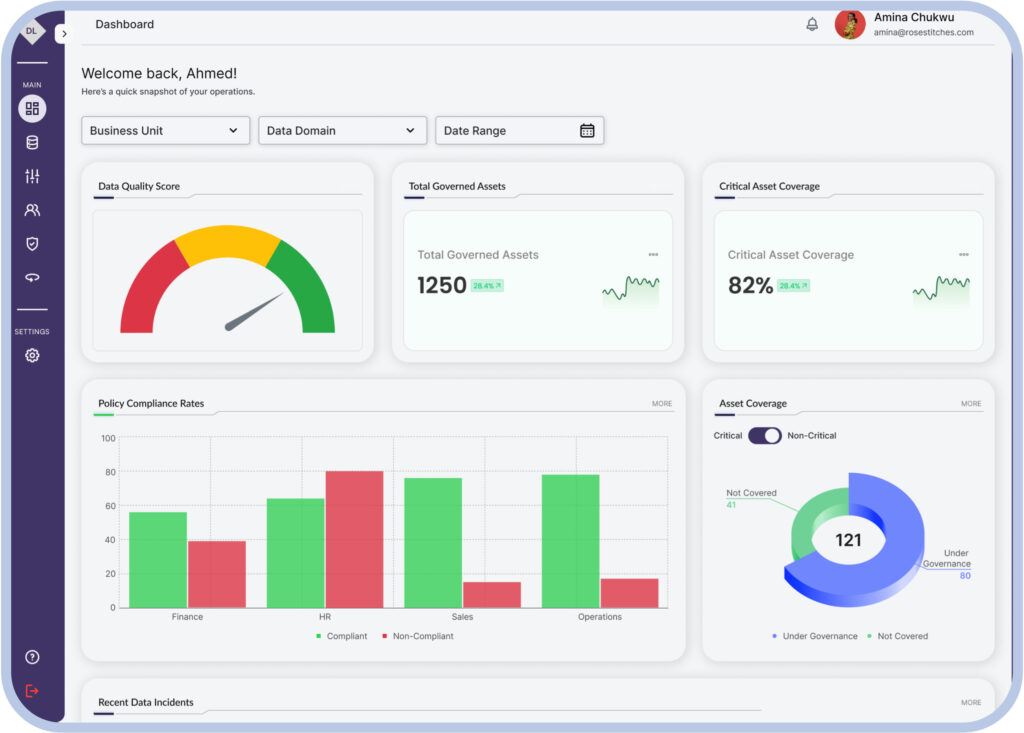
Task: Open the Settings gear in the sidebar
Action: pyautogui.click(x=31, y=355)
